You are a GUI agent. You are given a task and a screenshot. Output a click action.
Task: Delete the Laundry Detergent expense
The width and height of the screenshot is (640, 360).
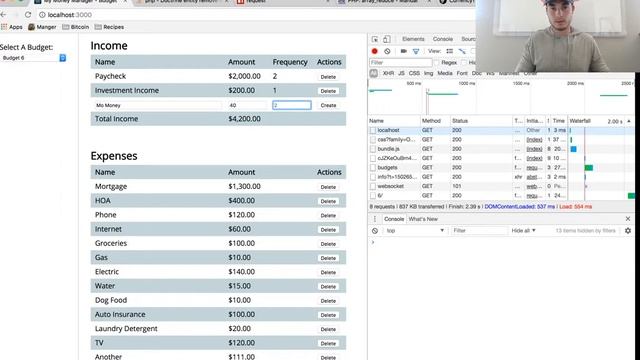pos(328,329)
